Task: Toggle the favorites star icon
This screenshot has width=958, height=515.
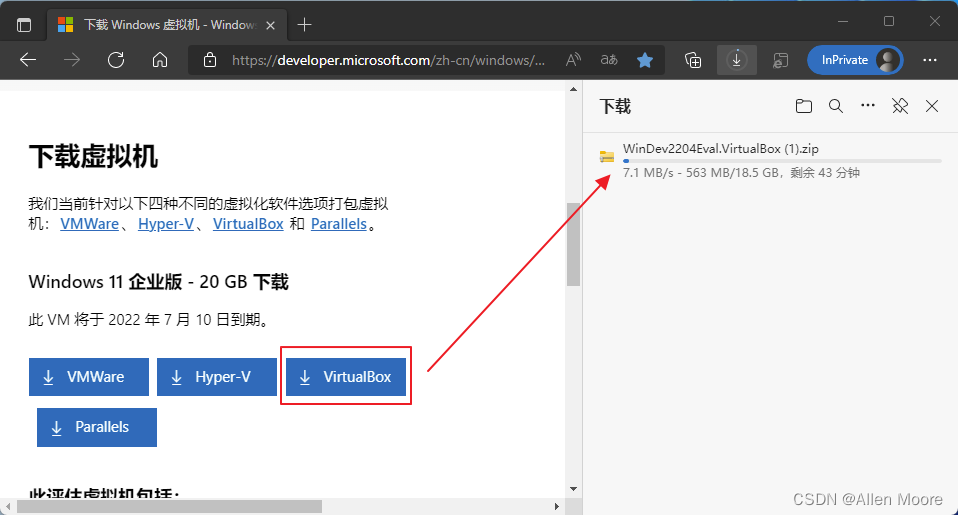Action: 645,60
